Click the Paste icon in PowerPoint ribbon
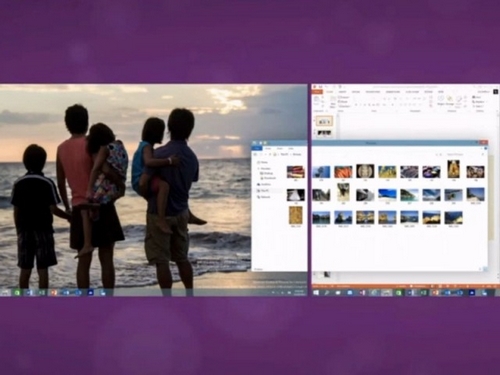Image resolution: width=500 pixels, height=375 pixels. tap(317, 101)
